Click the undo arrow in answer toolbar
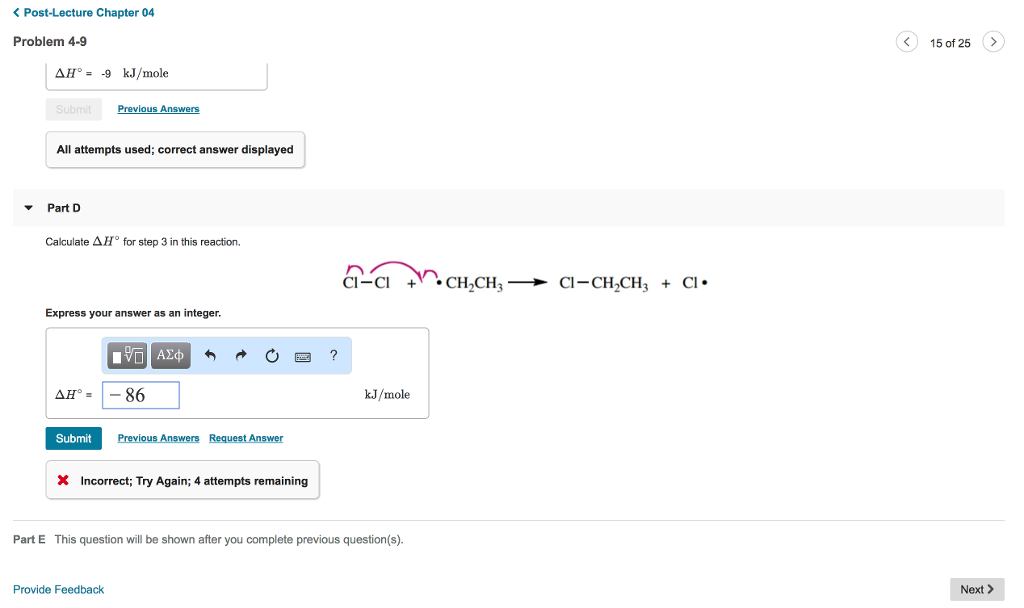This screenshot has height=608, width=1024. tap(210, 355)
